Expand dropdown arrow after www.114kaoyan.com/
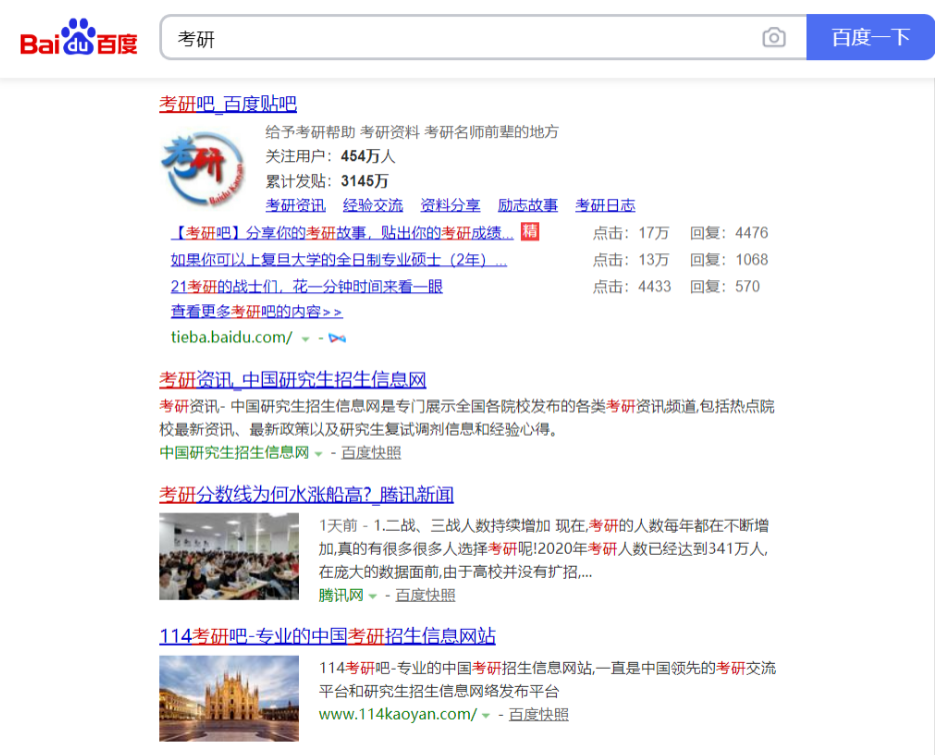 click(486, 715)
